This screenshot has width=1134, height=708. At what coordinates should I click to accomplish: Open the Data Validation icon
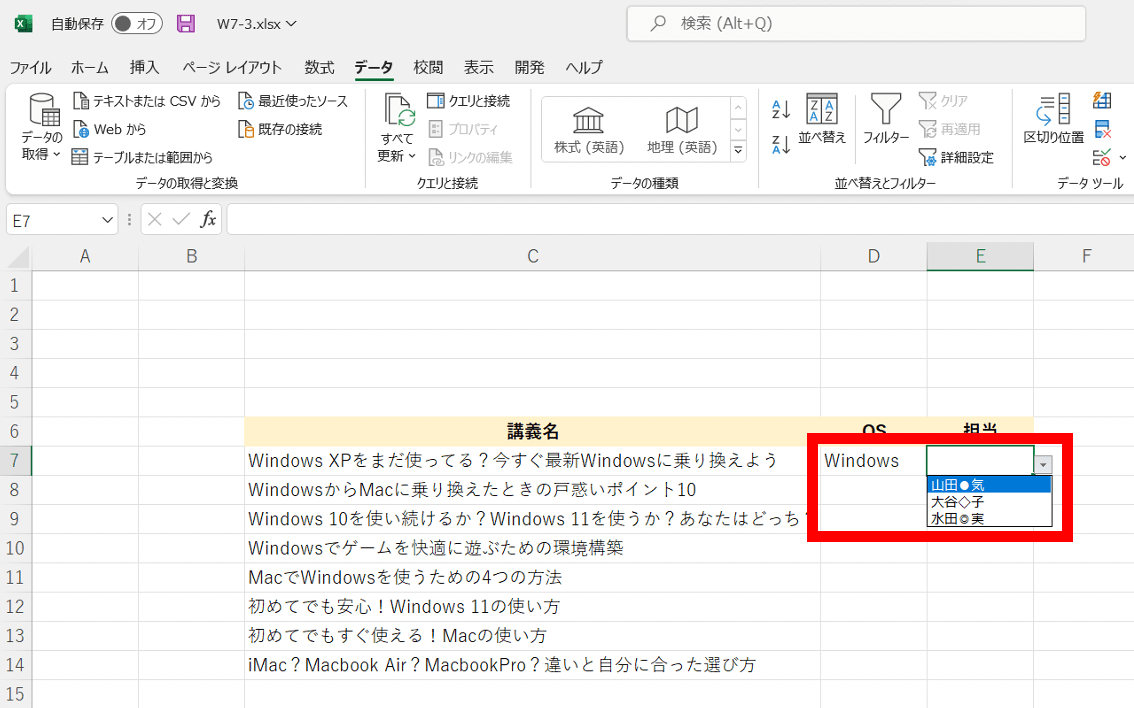tap(1102, 157)
